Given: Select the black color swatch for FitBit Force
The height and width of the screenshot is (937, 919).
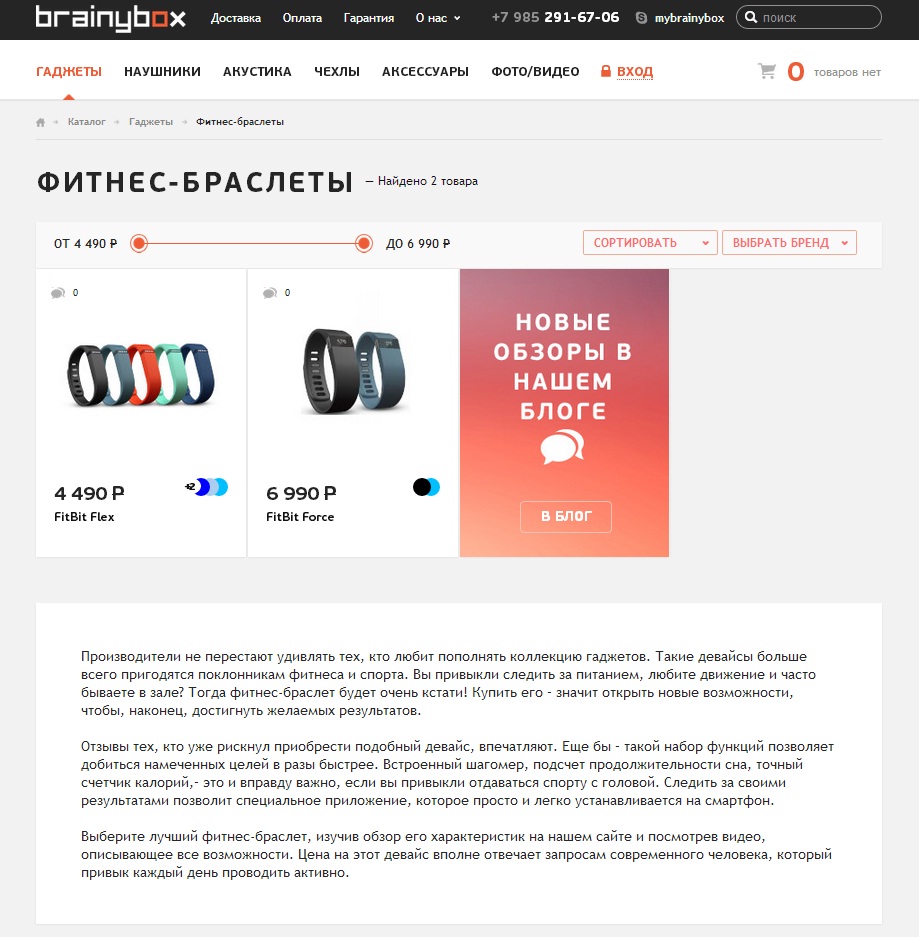Looking at the screenshot, I should [421, 487].
